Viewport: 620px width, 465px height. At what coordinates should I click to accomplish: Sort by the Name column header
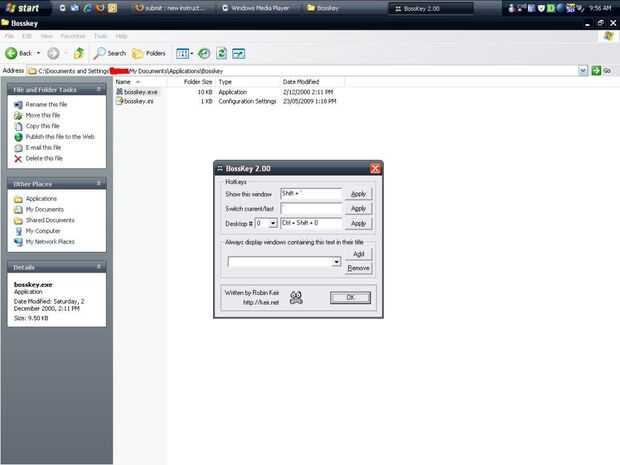click(140, 82)
